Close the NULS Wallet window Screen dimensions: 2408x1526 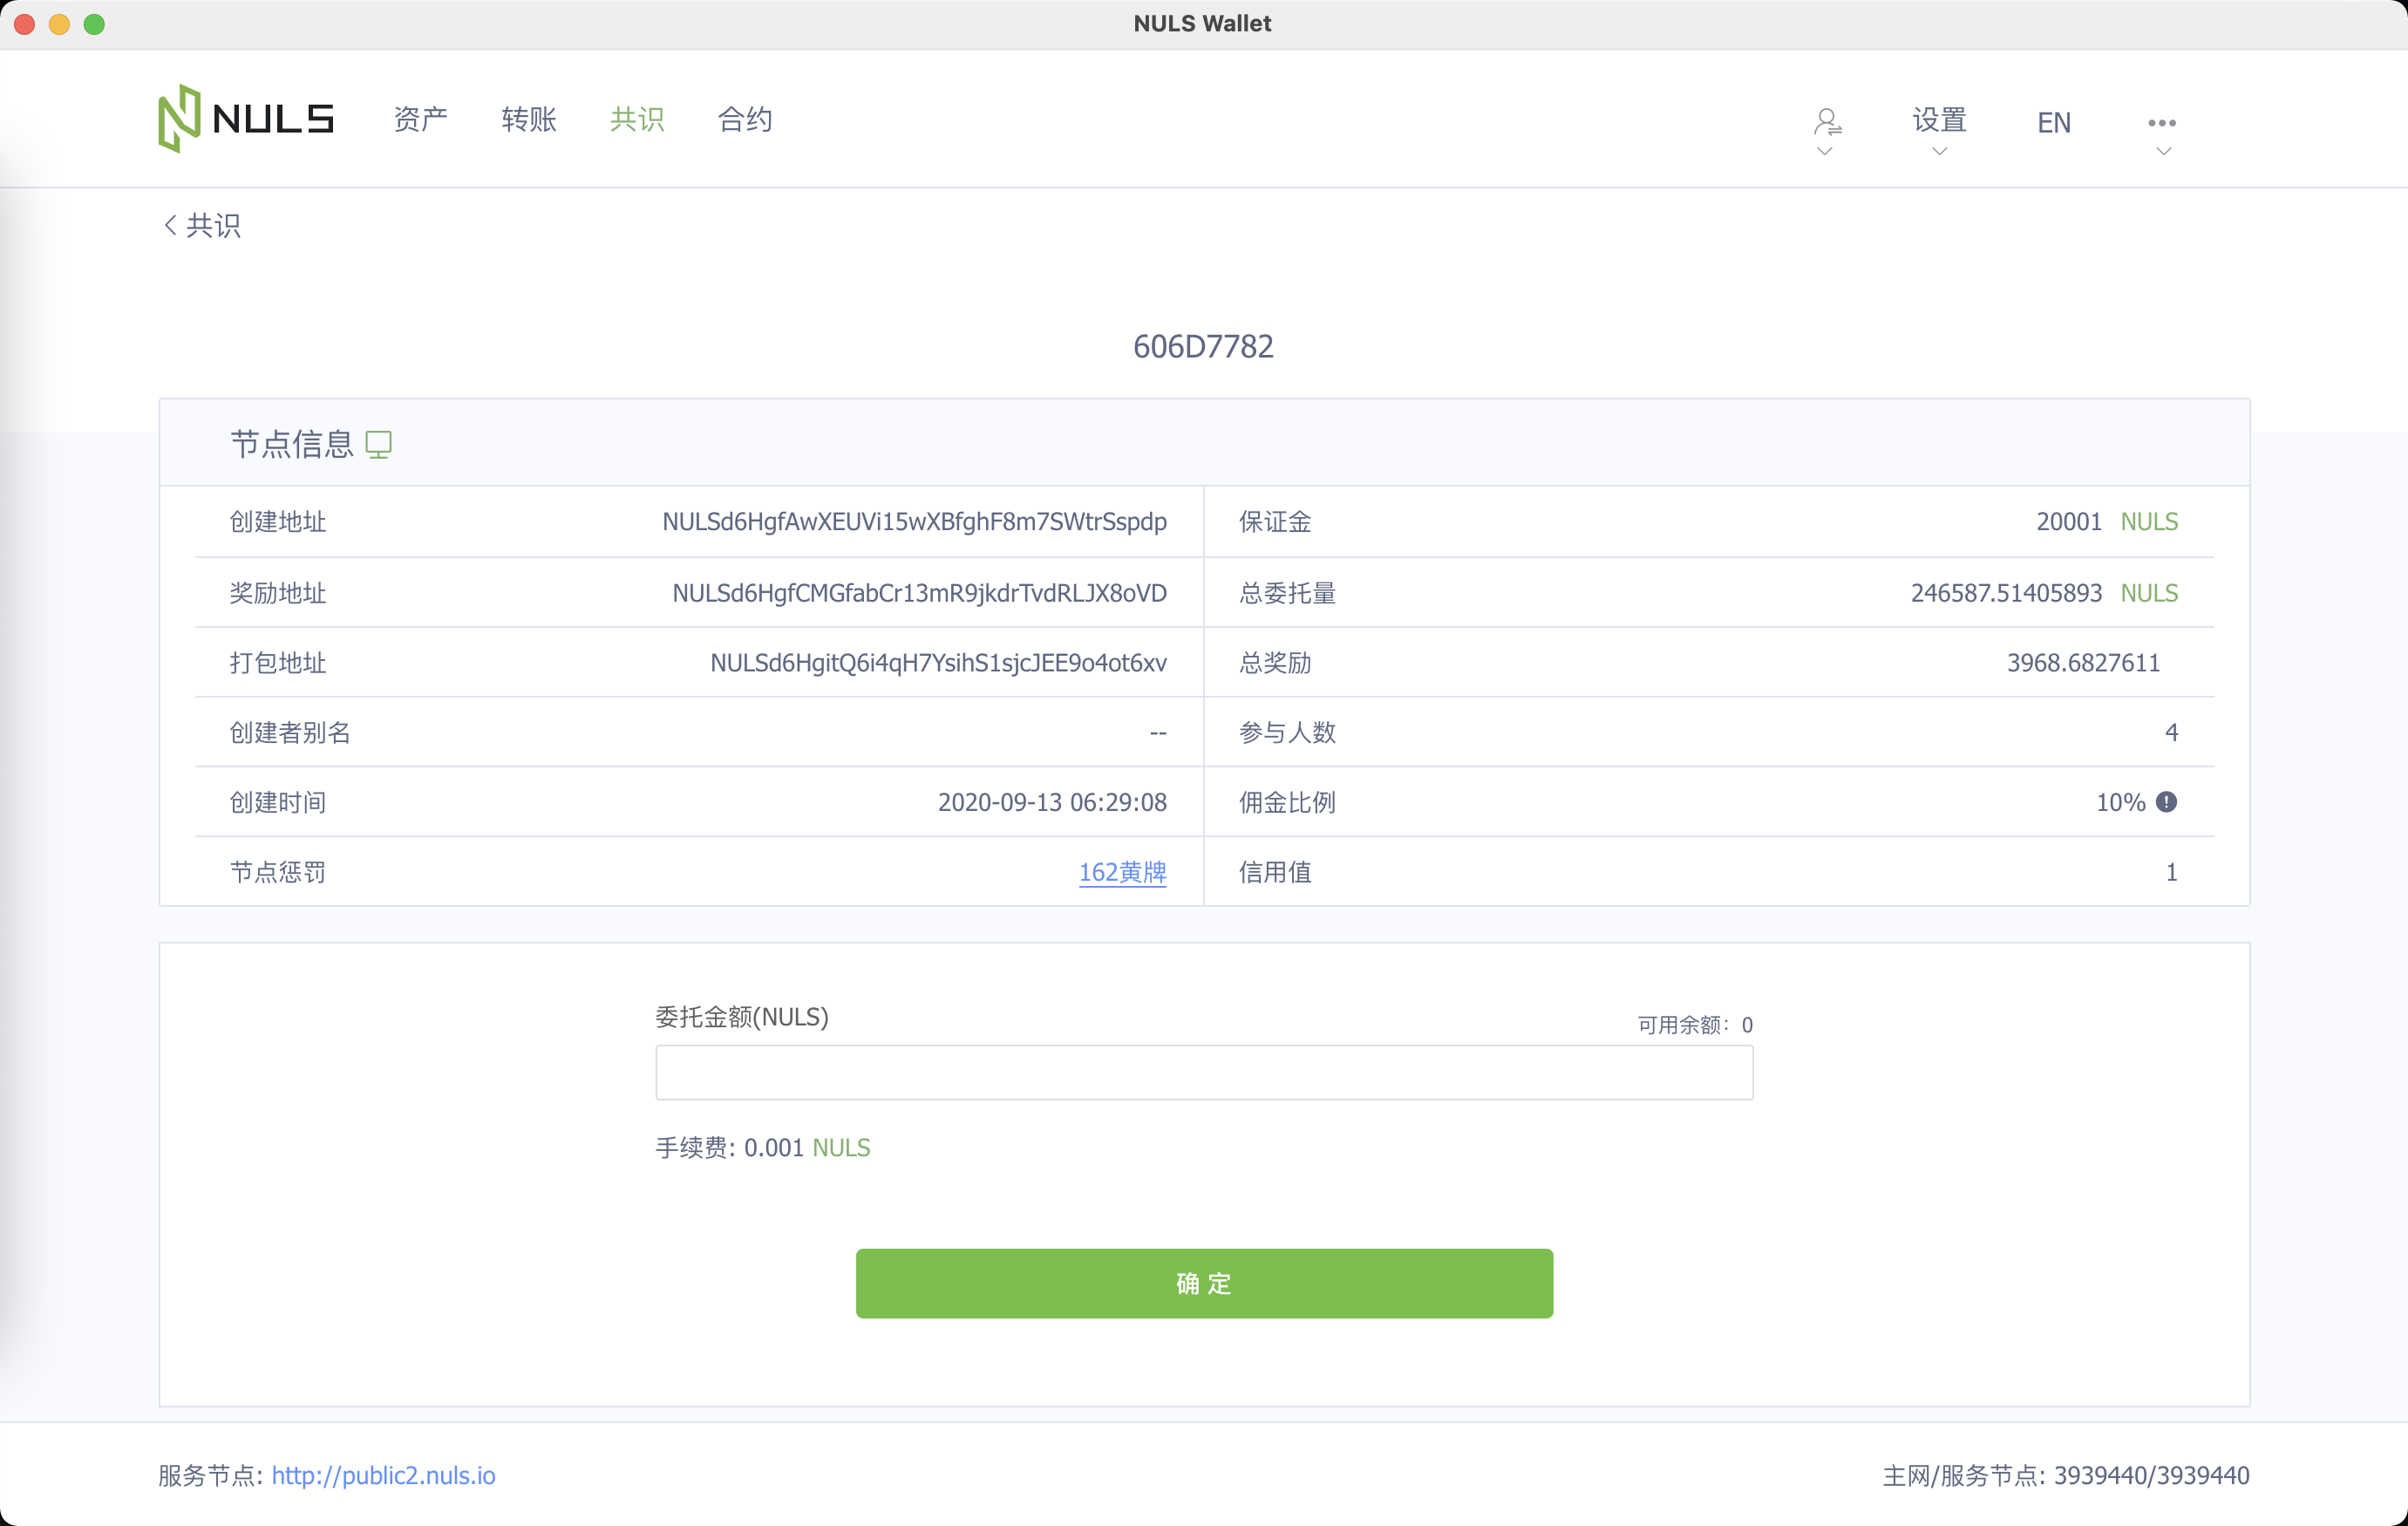coord(24,24)
